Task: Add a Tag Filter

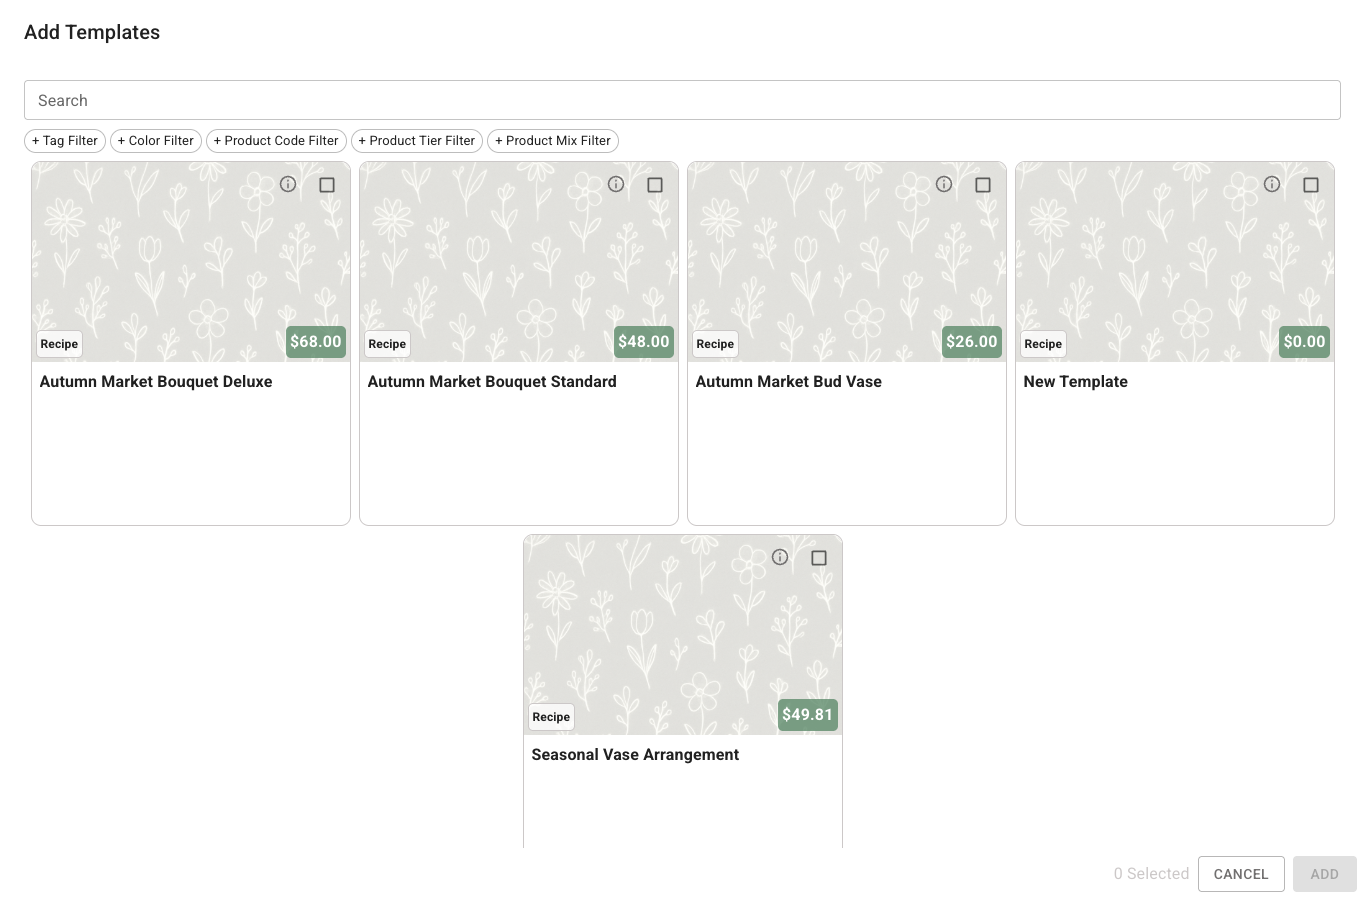Action: click(x=65, y=141)
